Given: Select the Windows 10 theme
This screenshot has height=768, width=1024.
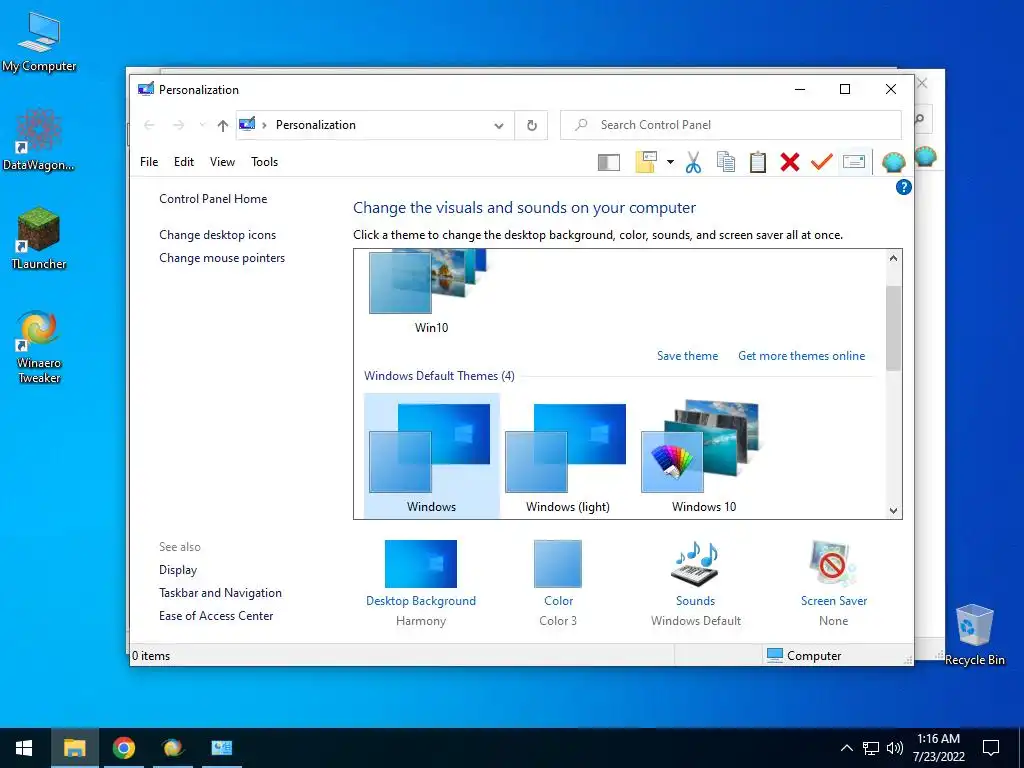Looking at the screenshot, I should (x=703, y=456).
